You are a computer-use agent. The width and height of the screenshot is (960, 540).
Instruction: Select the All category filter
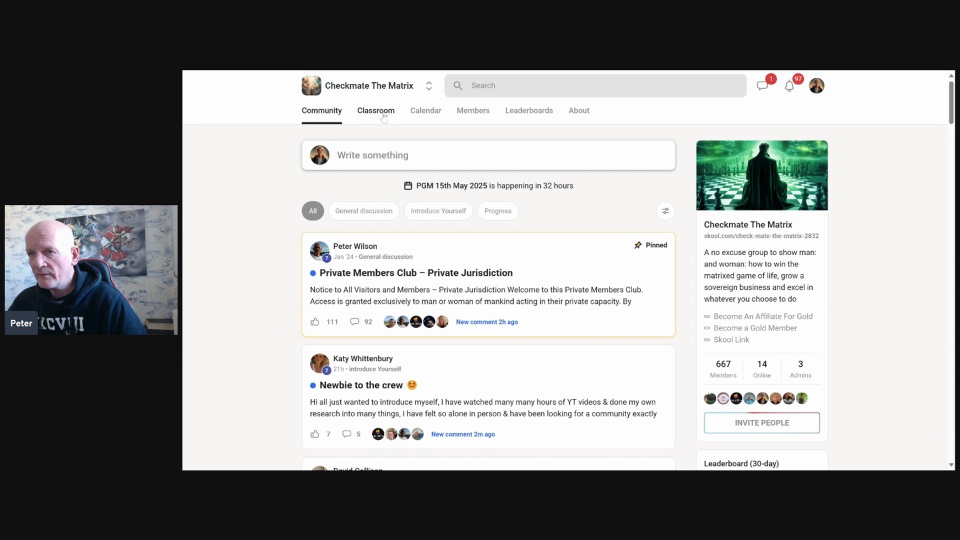click(x=313, y=211)
